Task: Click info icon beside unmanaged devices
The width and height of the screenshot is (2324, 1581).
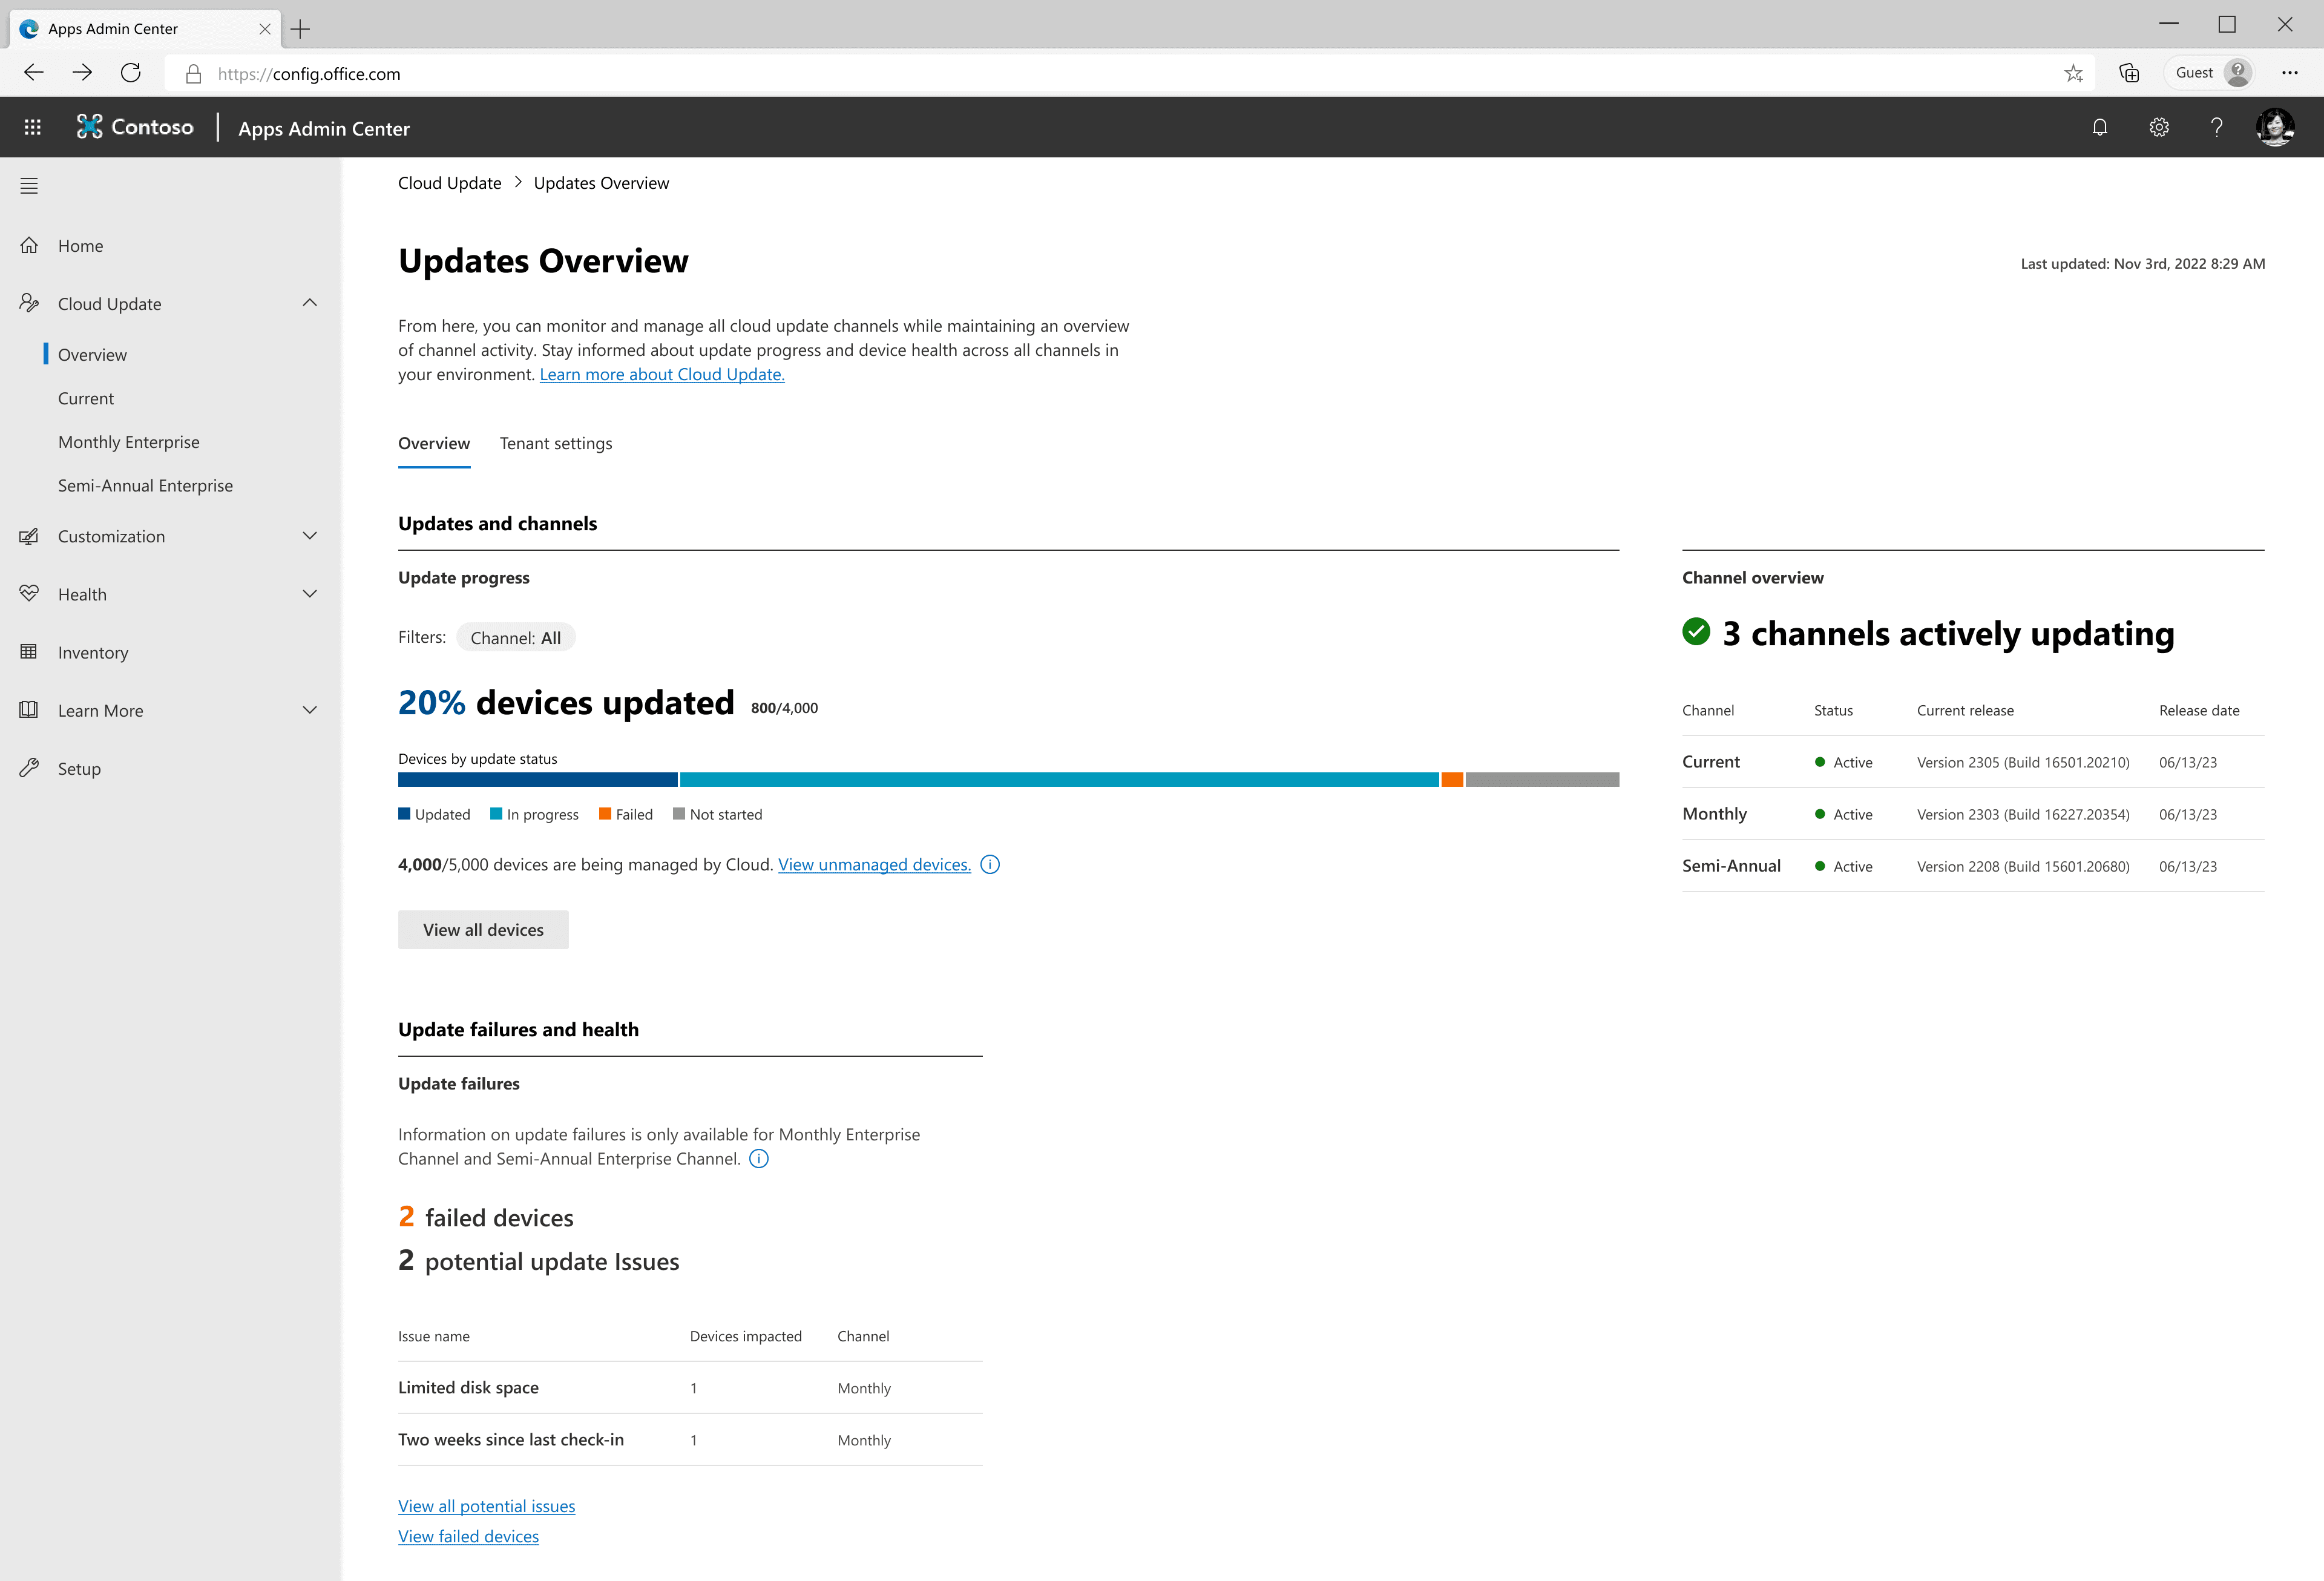Action: (990, 865)
